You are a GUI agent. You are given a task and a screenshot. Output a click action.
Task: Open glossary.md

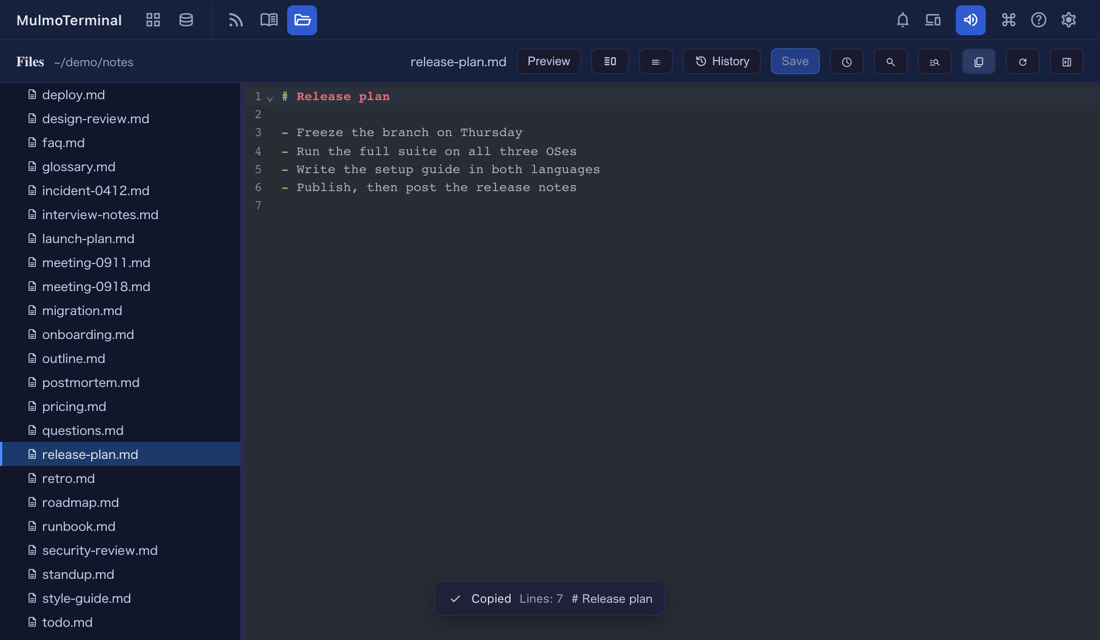point(120,166)
